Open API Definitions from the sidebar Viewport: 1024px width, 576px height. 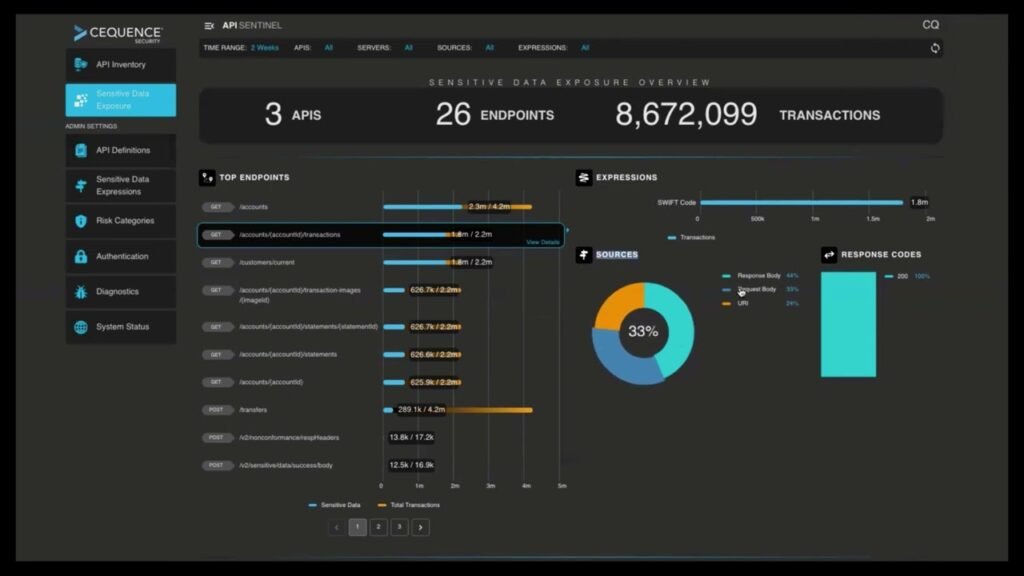coord(79,150)
